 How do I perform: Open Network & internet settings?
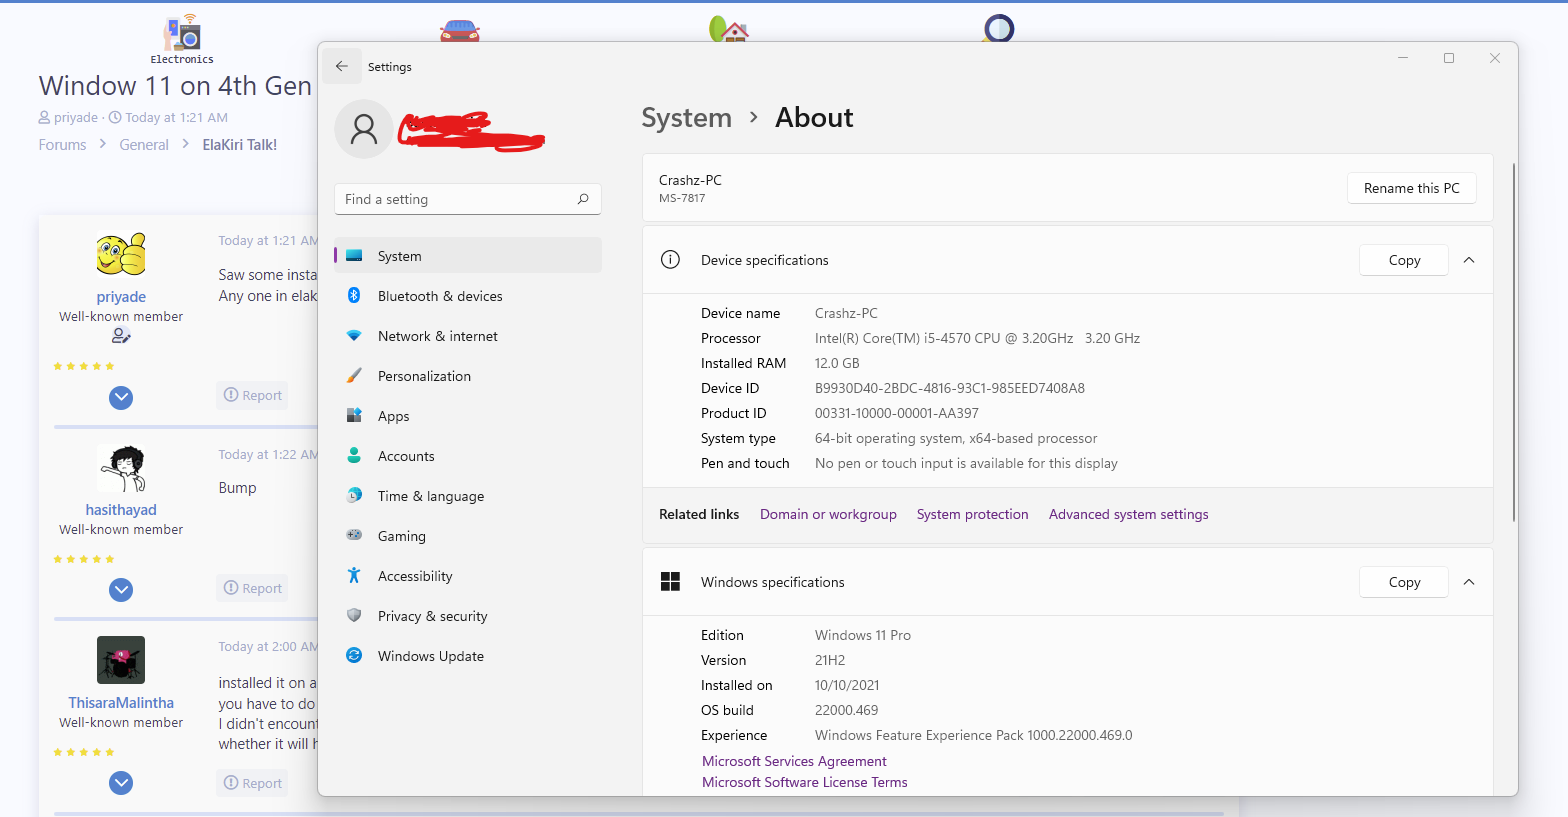pos(468,336)
